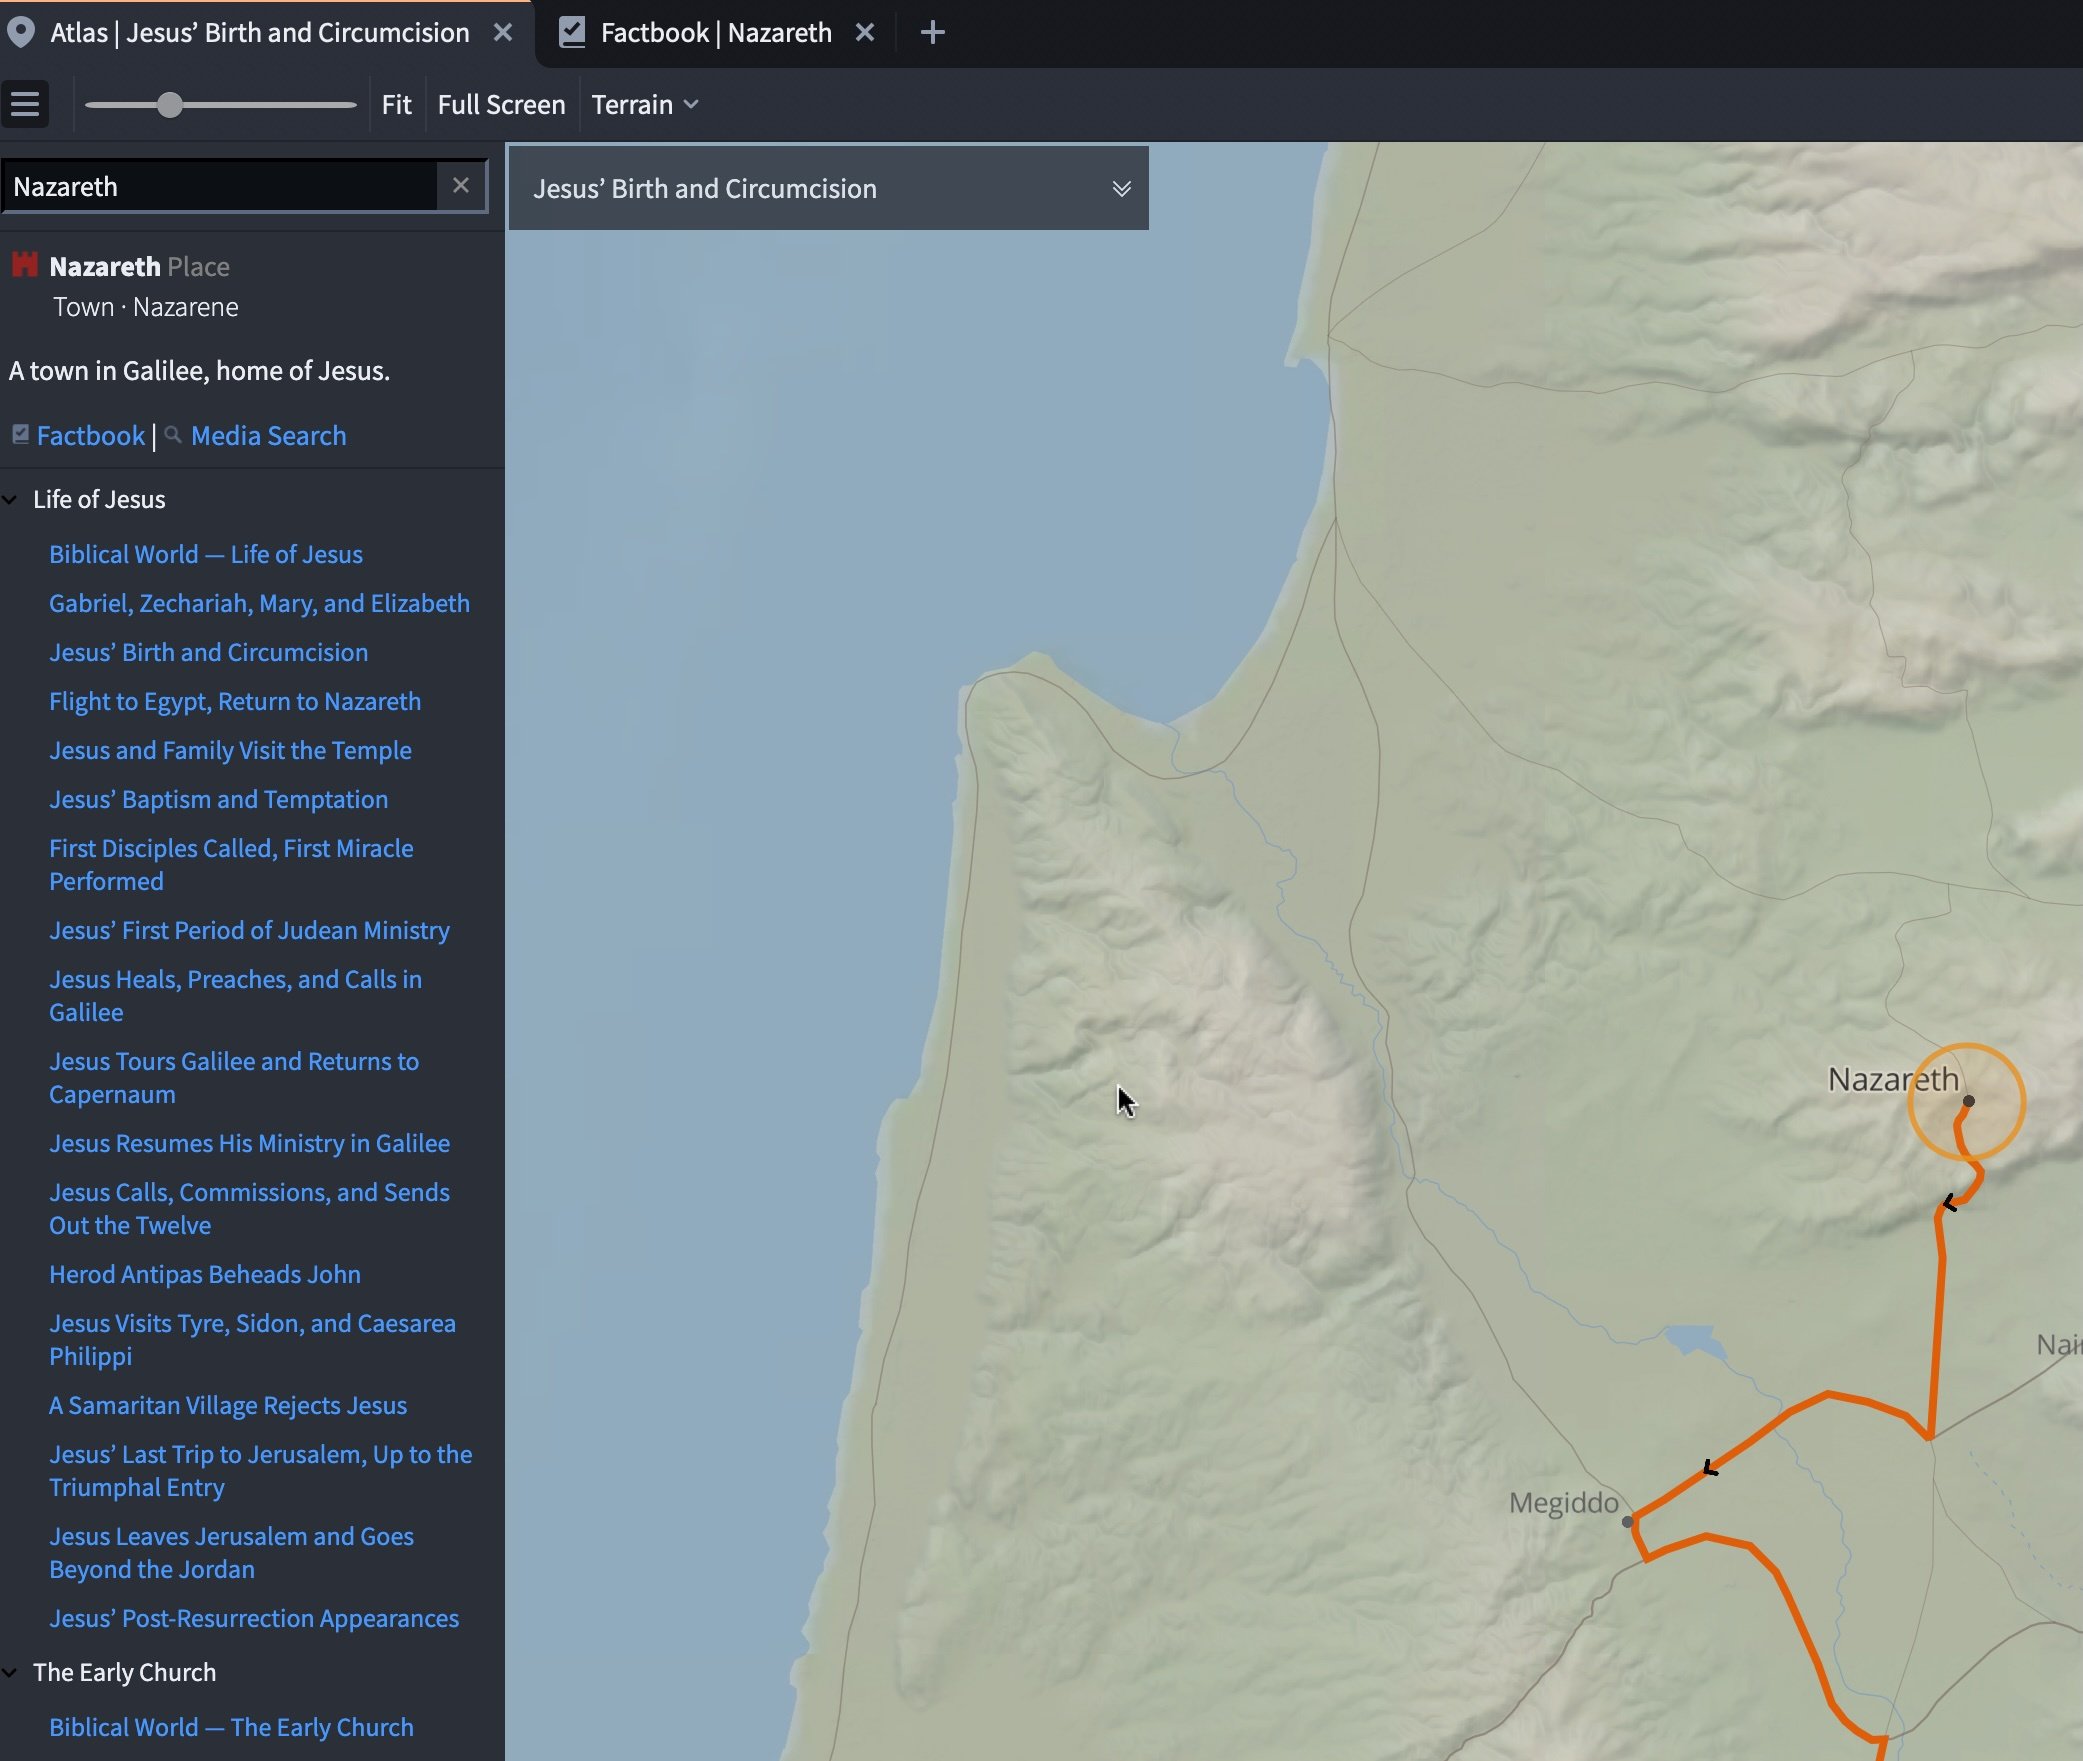
Task: Expand the Jesus' Birth and Circumcision map selector
Action: (1122, 188)
